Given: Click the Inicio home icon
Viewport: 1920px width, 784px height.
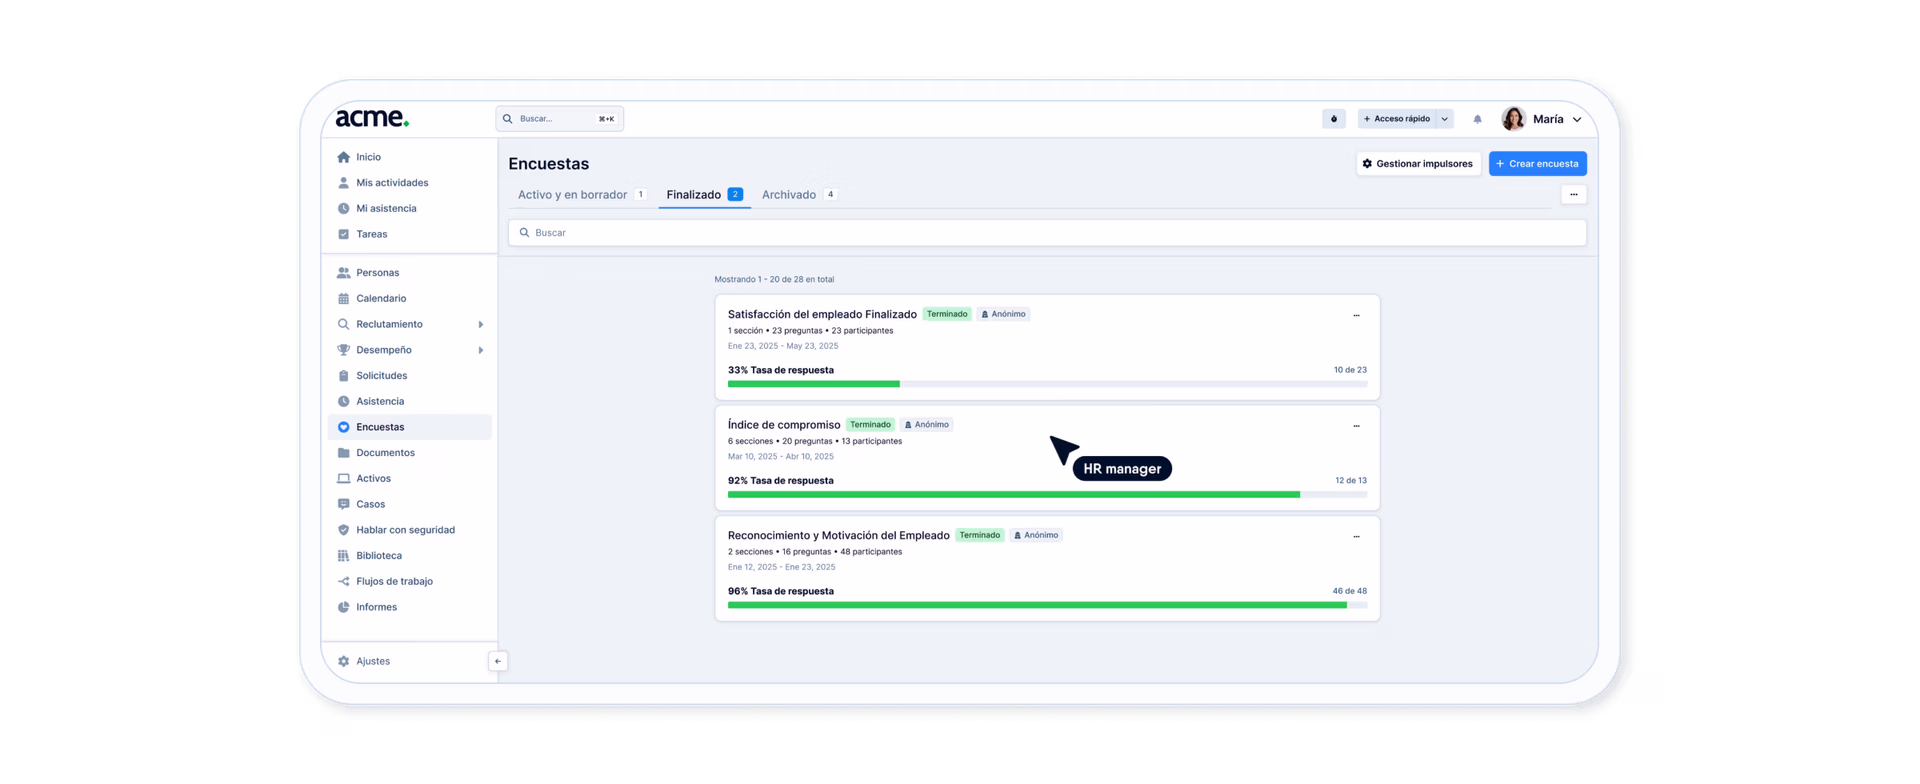Looking at the screenshot, I should tap(343, 157).
